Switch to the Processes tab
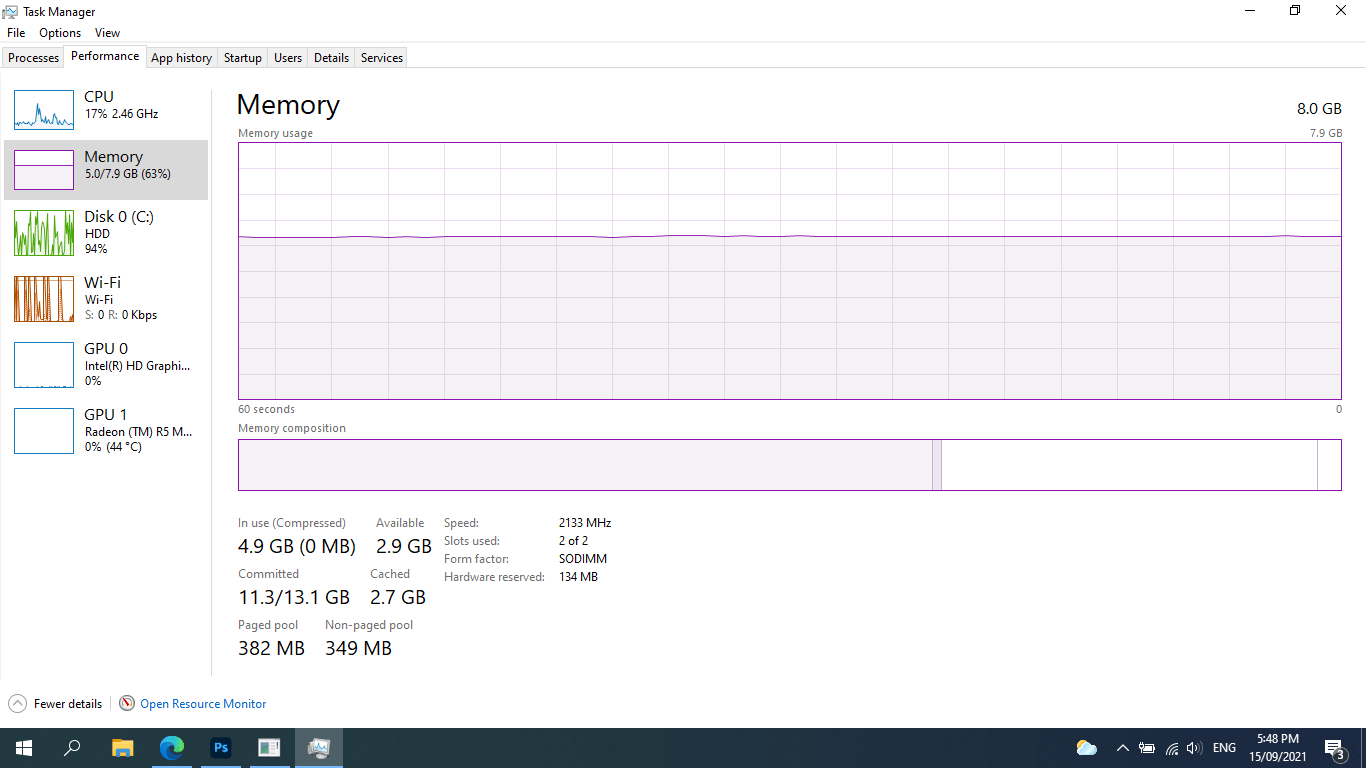 (x=34, y=58)
